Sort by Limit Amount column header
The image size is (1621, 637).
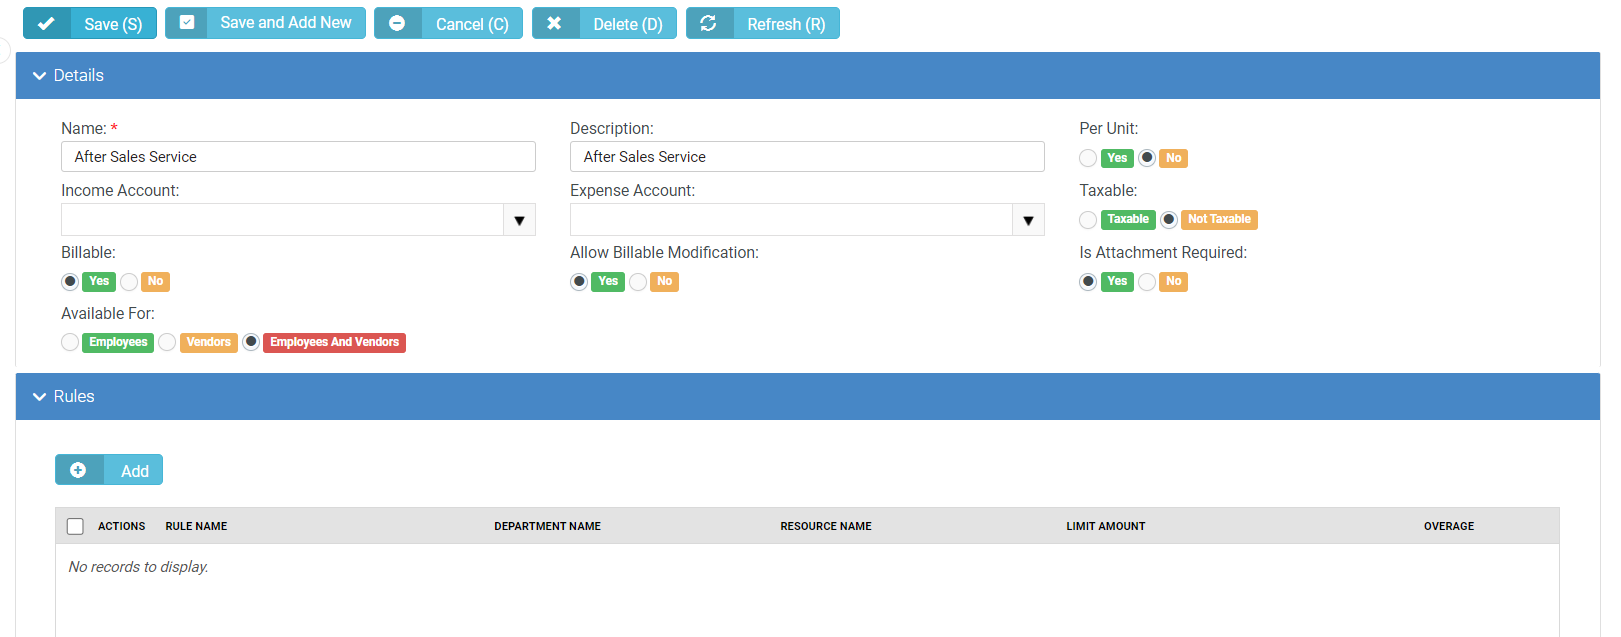1105,526
